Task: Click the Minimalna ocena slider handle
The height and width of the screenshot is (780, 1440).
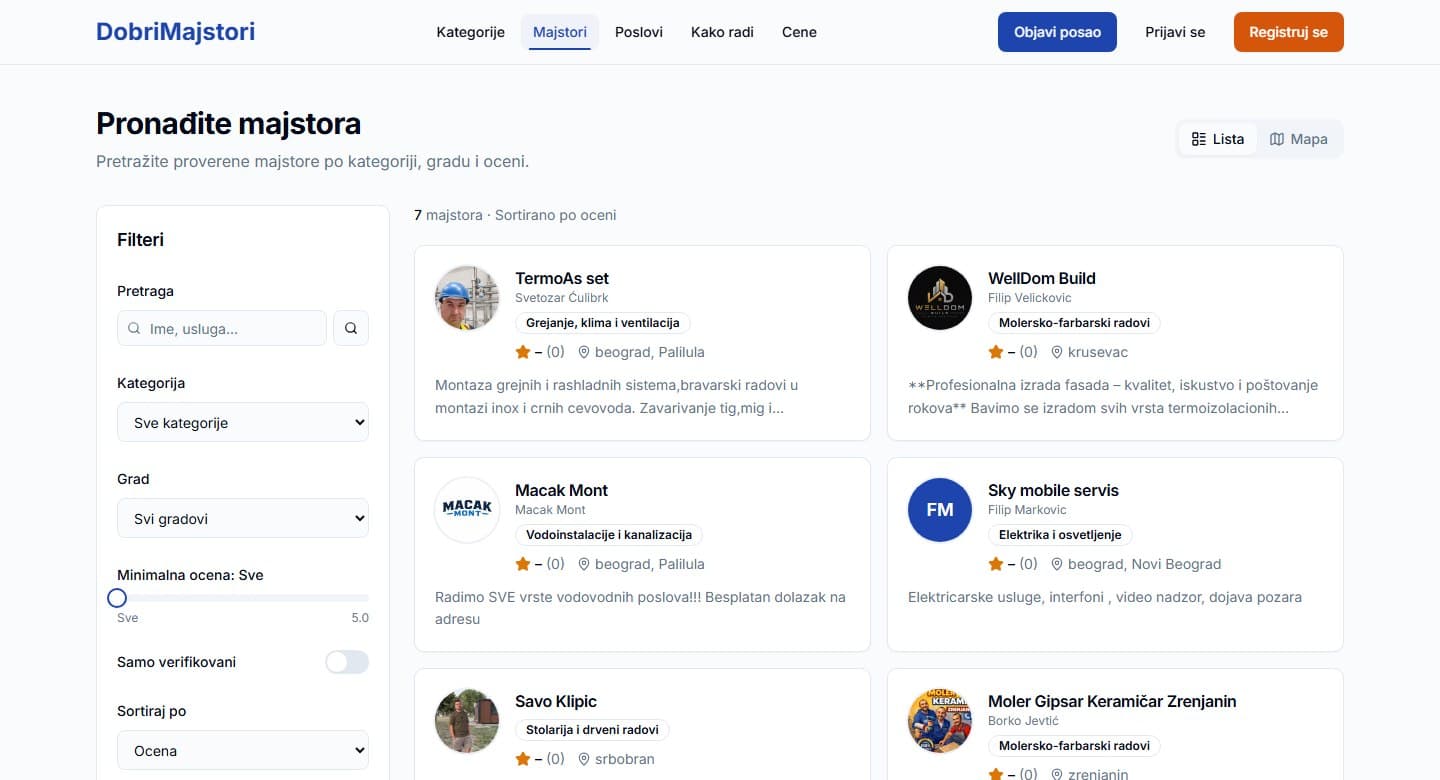Action: (117, 598)
